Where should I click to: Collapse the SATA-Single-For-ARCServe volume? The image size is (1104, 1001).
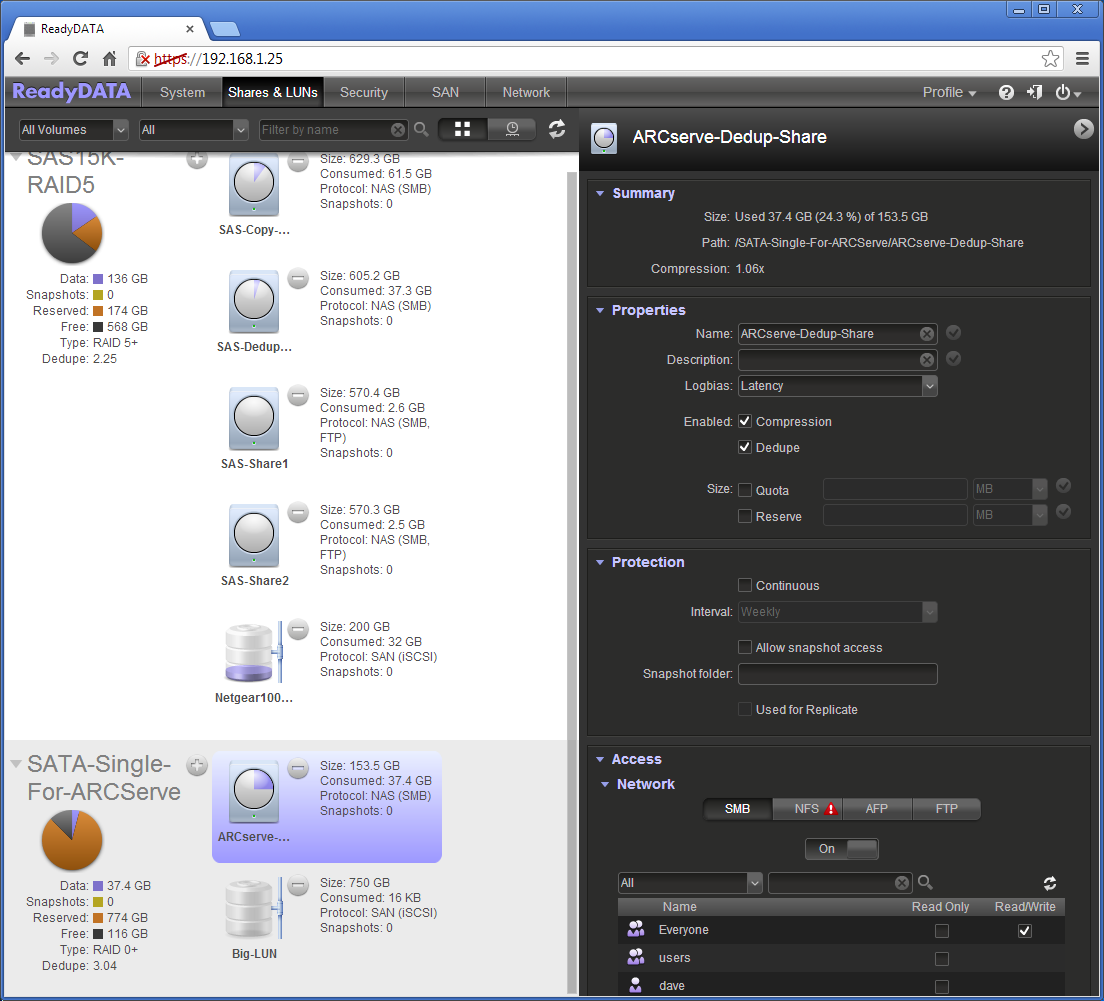tap(15, 763)
